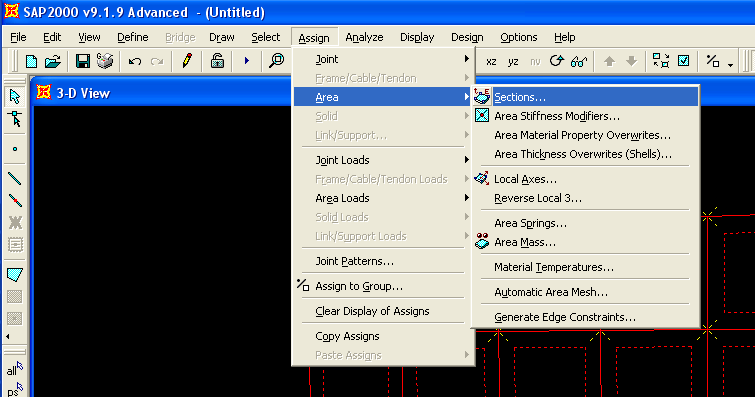Toggle the Lock/Unlock Model padlock icon
755x397 pixels.
click(x=217, y=61)
